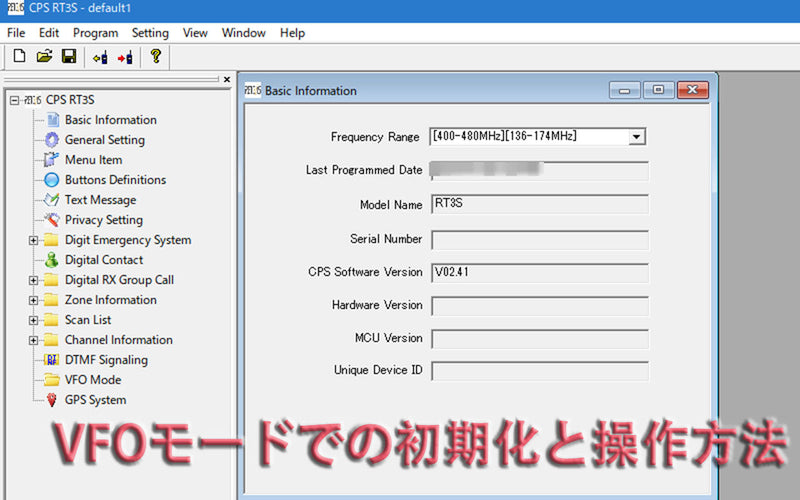
Task: Expand the Channel Information node
Action: (x=34, y=340)
